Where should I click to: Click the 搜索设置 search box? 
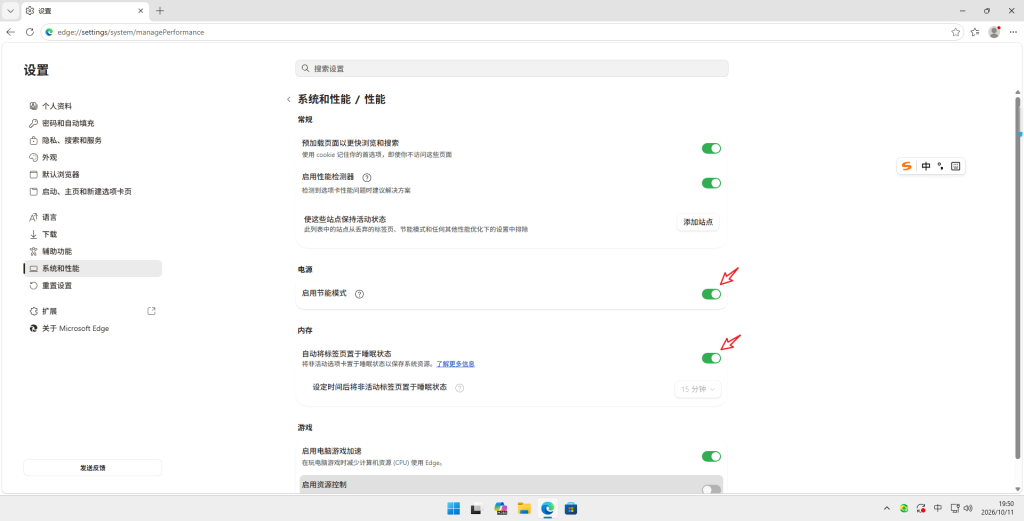coord(511,68)
